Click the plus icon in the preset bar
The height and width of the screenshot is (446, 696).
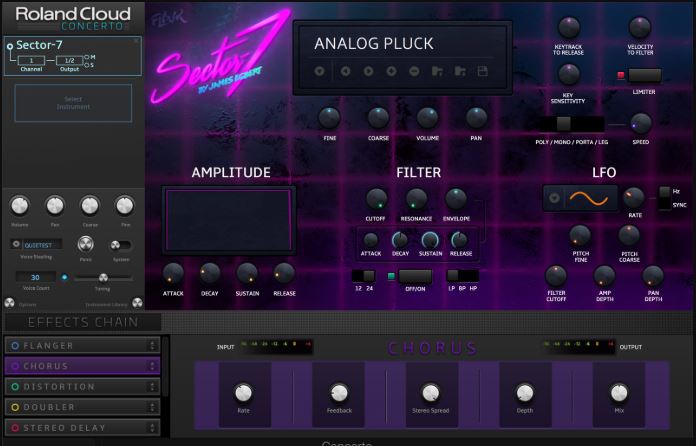(x=392, y=71)
